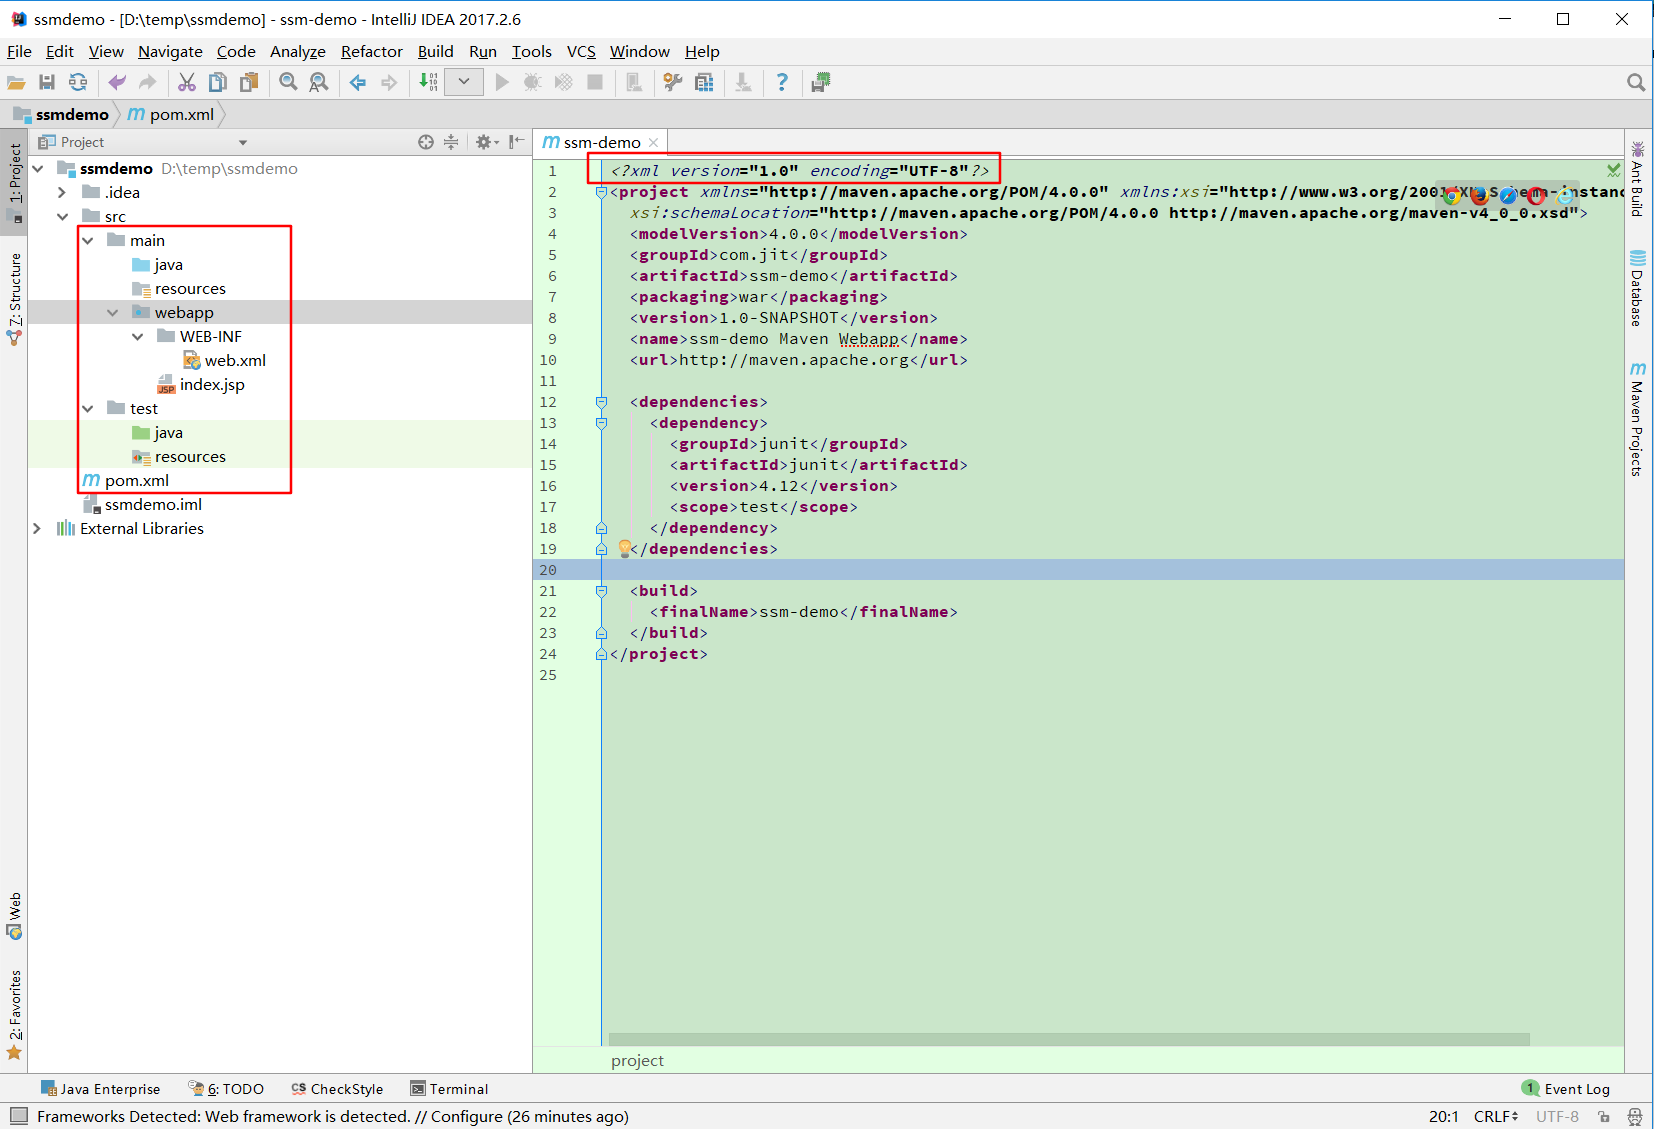Toggle the 1: Project tool window button
The width and height of the screenshot is (1654, 1129).
coord(14,182)
